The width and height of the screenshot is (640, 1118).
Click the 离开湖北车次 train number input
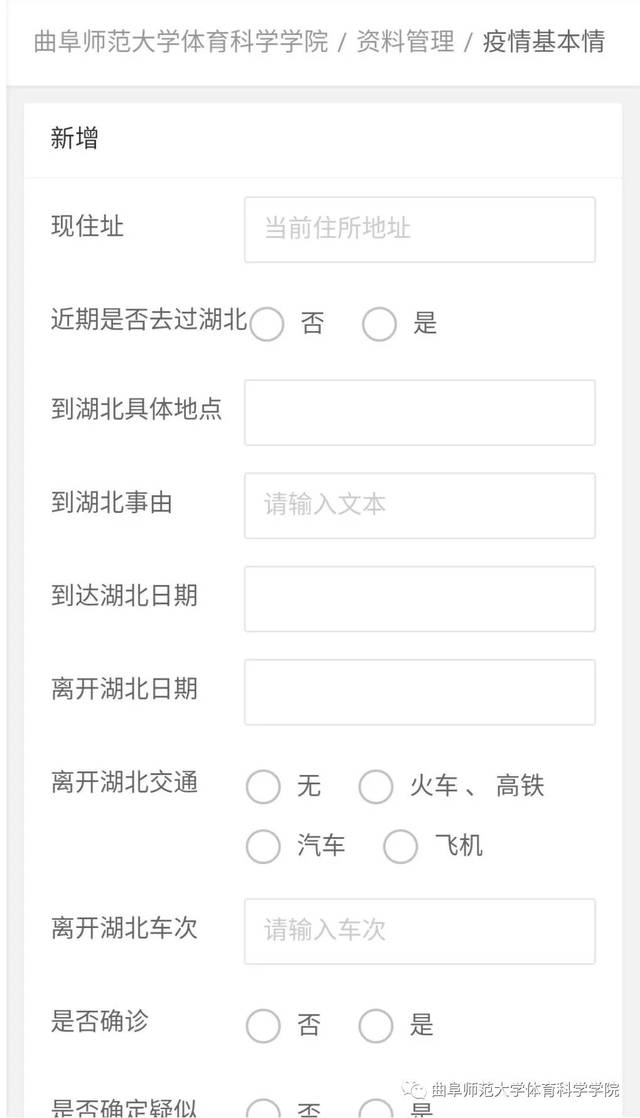(419, 931)
